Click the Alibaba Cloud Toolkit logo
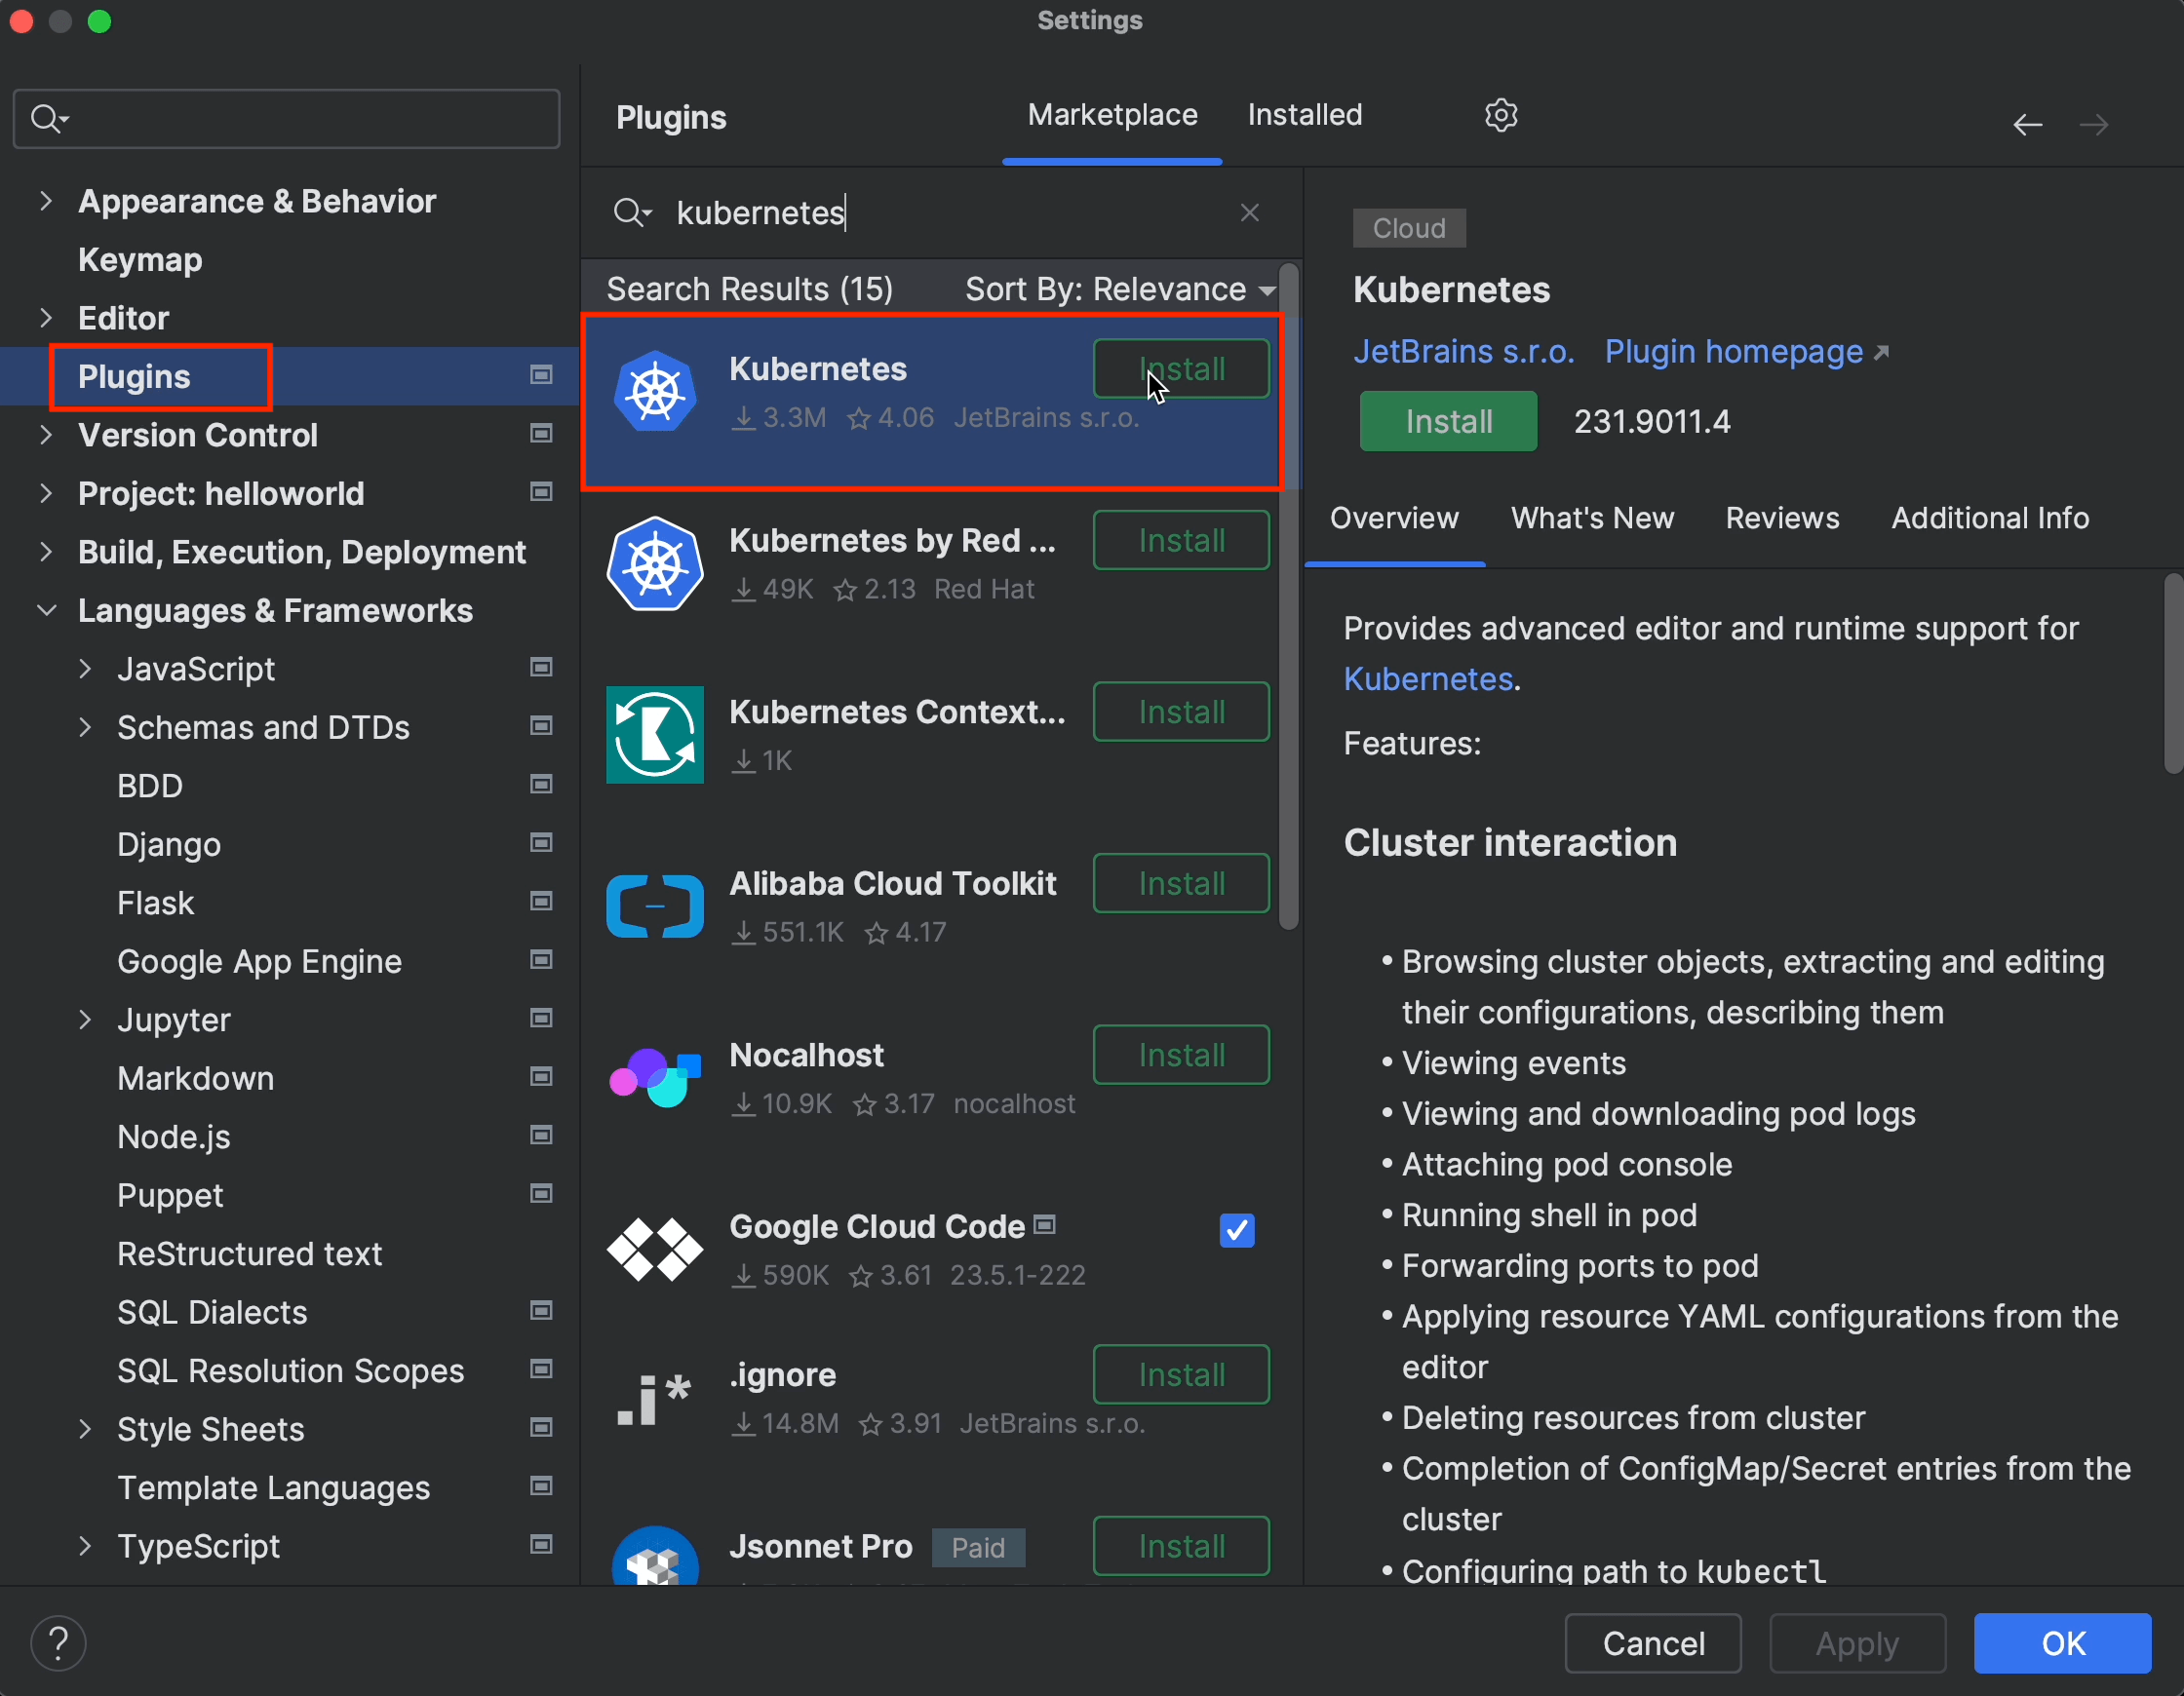This screenshot has width=2184, height=1696. click(655, 906)
